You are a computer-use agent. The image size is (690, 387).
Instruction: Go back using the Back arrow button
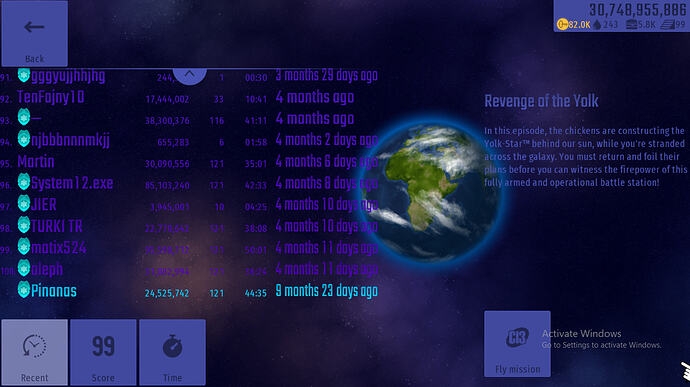tap(34, 33)
